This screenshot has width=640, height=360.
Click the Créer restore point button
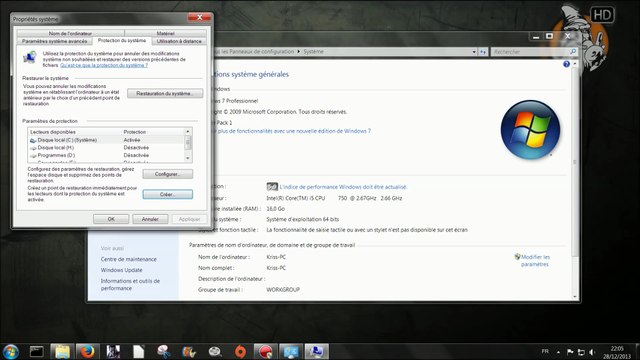pos(168,194)
